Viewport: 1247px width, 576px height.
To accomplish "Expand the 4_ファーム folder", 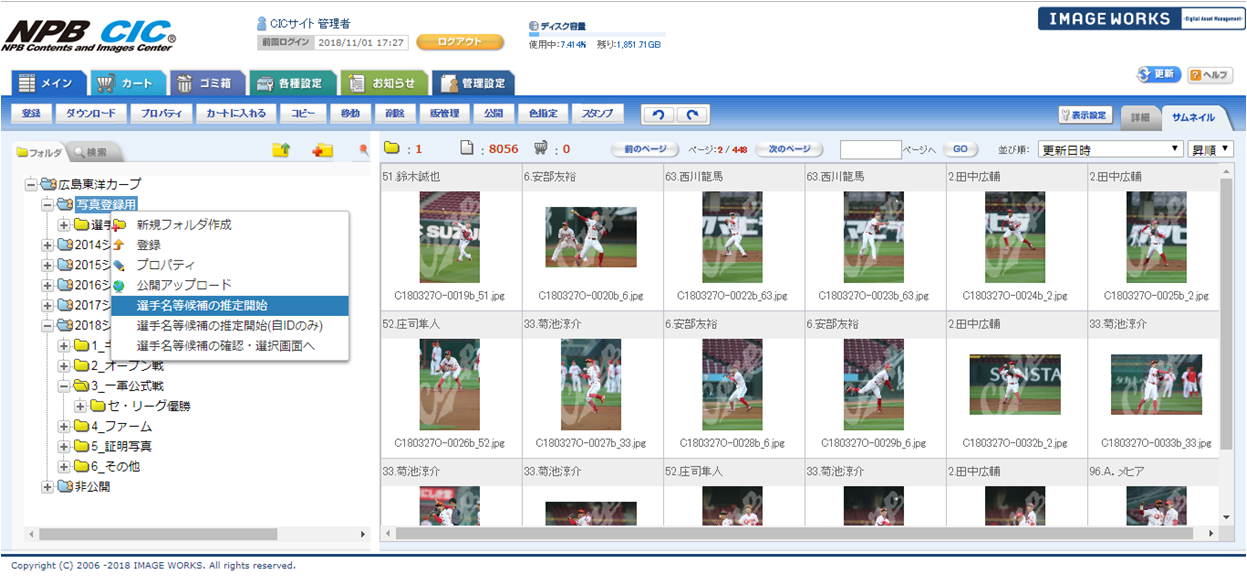I will (64, 426).
